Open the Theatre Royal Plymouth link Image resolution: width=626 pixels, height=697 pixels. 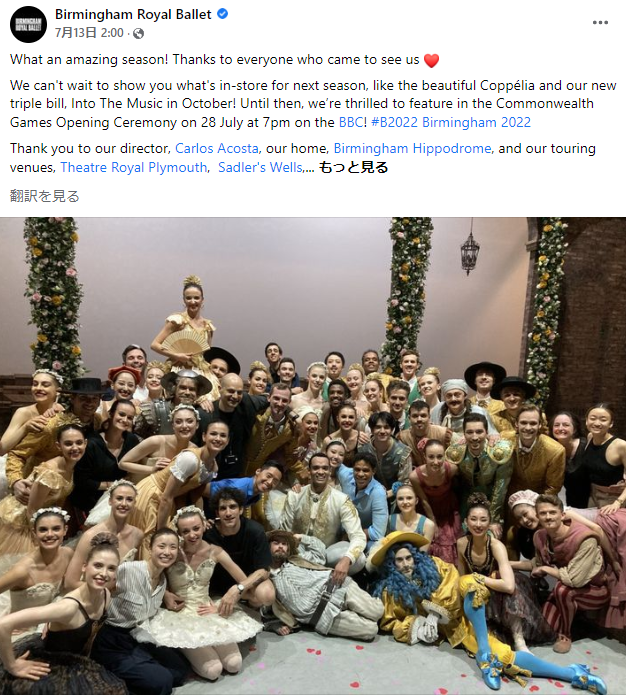[x=133, y=168]
